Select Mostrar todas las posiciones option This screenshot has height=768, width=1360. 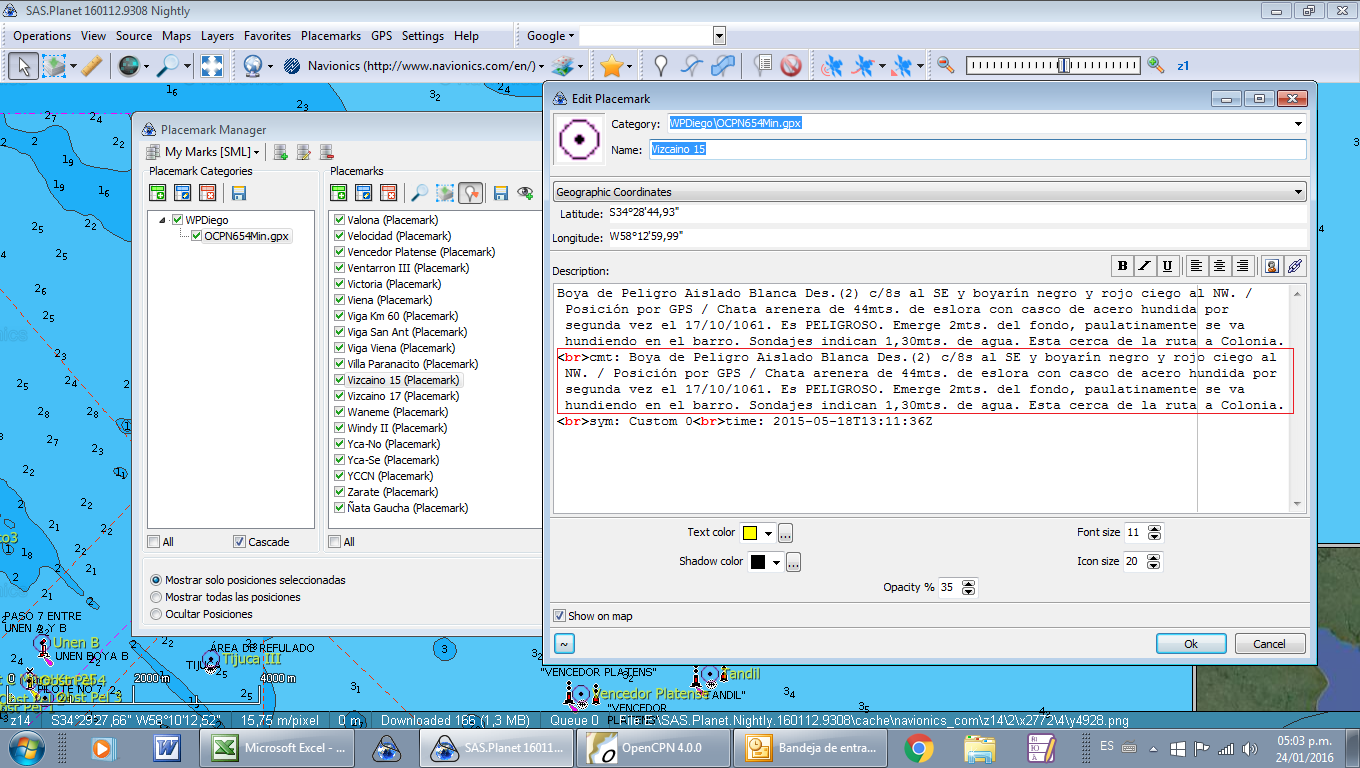point(156,597)
